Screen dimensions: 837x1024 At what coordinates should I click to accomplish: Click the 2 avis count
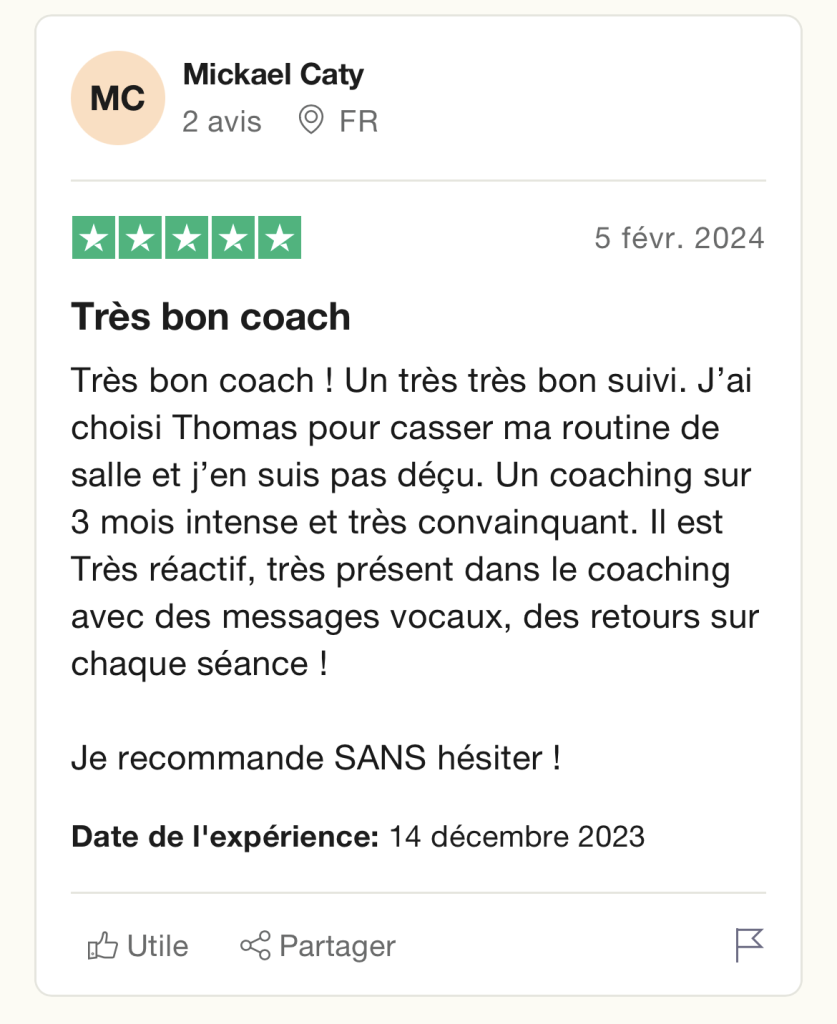pos(222,121)
